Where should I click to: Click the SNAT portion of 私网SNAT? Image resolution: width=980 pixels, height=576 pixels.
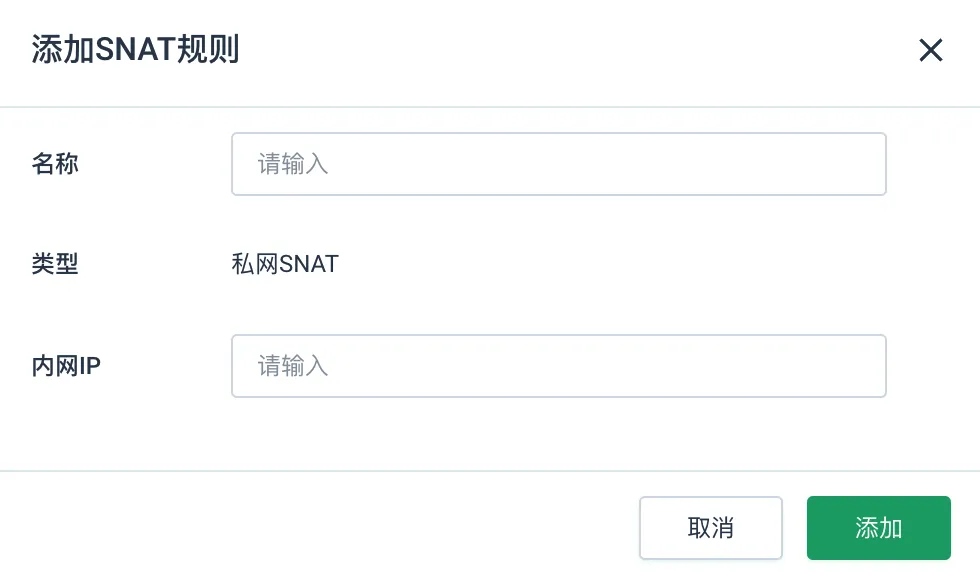coord(309,264)
